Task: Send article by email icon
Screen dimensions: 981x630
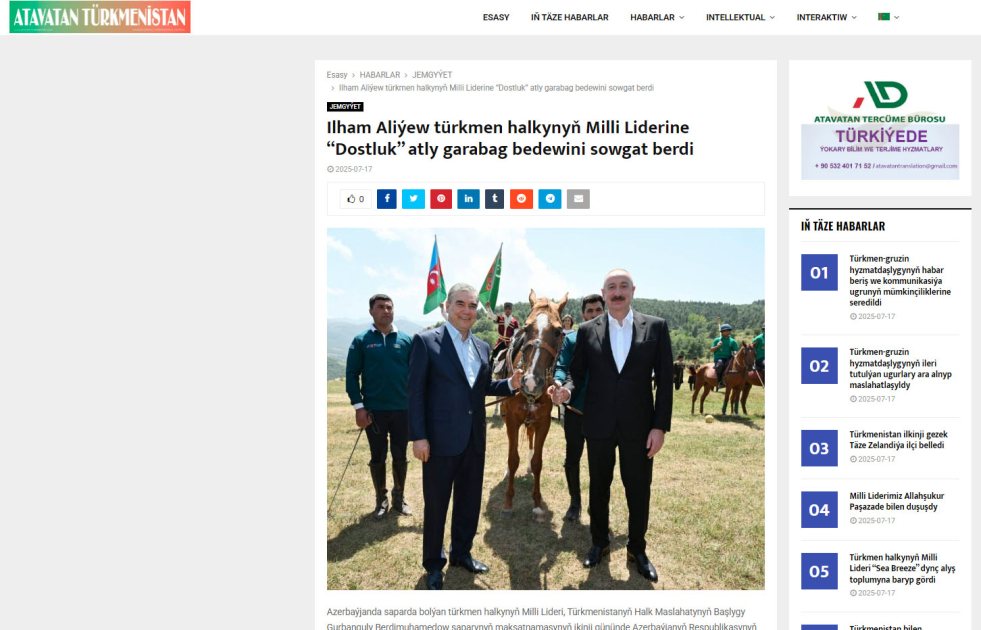Action: click(x=578, y=199)
